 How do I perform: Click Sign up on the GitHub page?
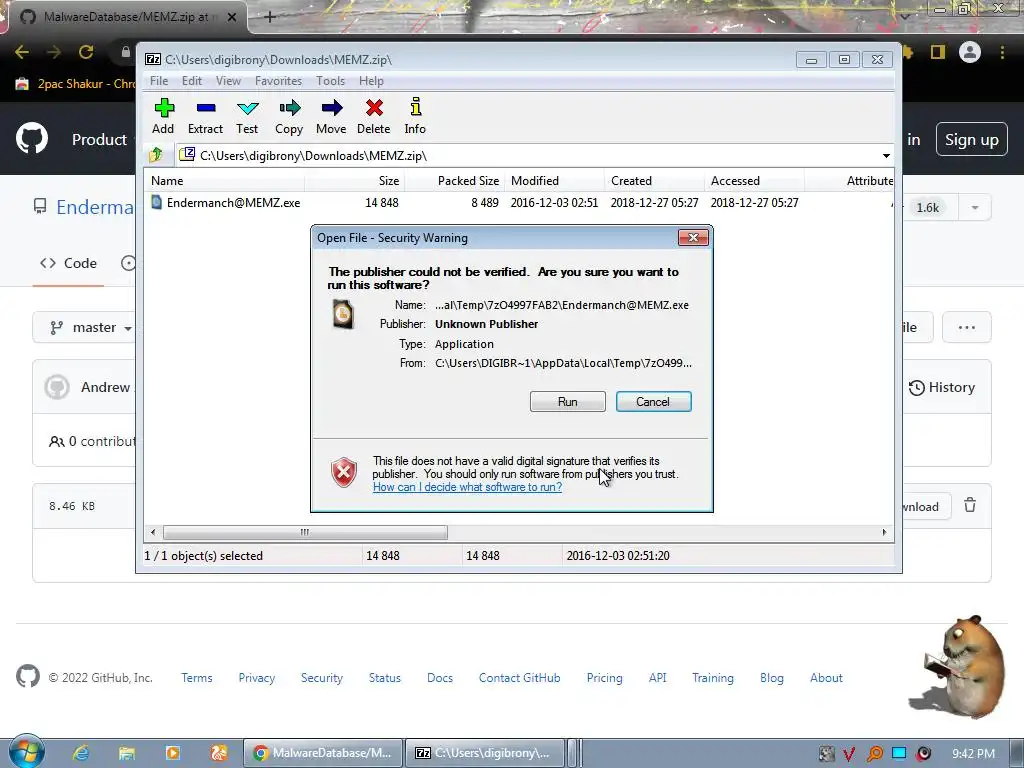(971, 140)
